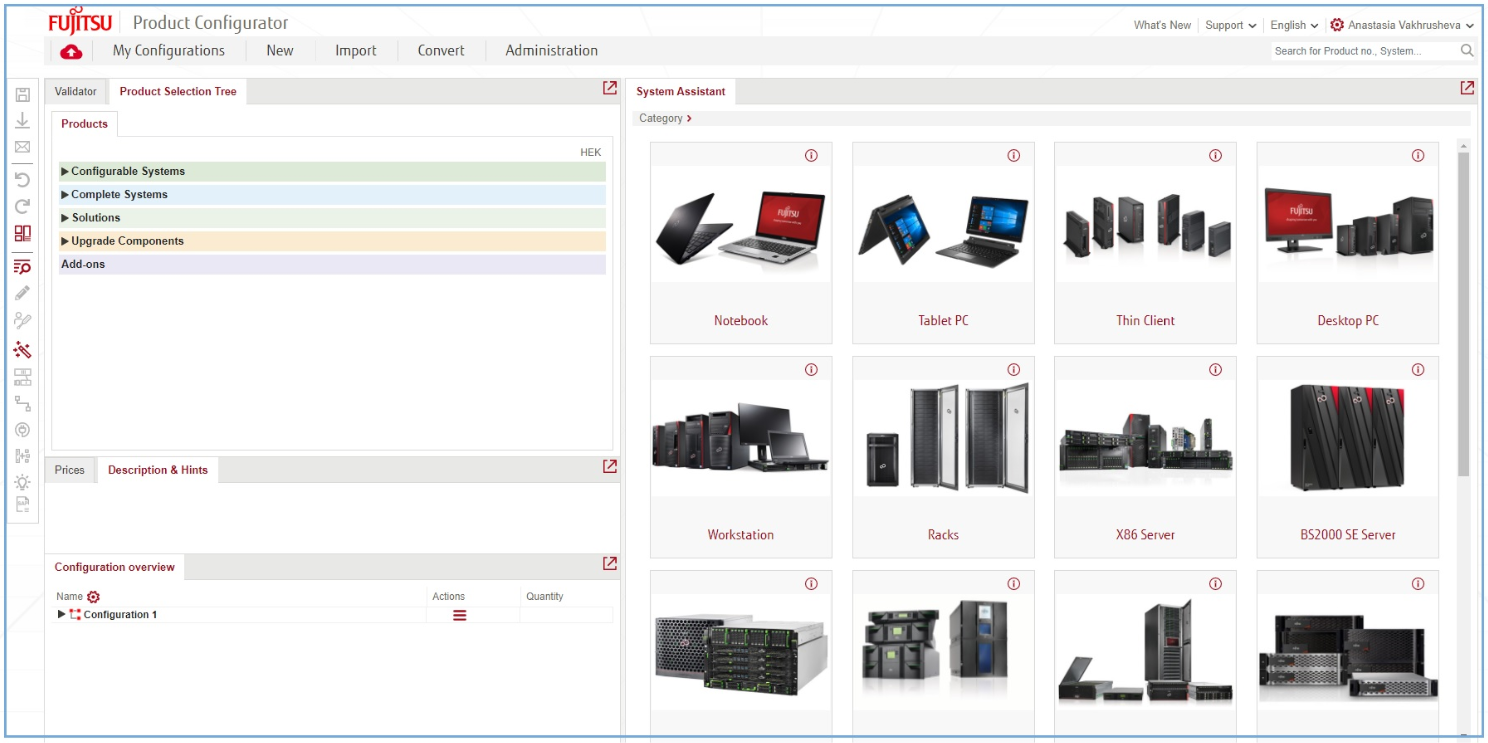Click the red cloud upload icon
This screenshot has width=1488, height=743.
71,51
